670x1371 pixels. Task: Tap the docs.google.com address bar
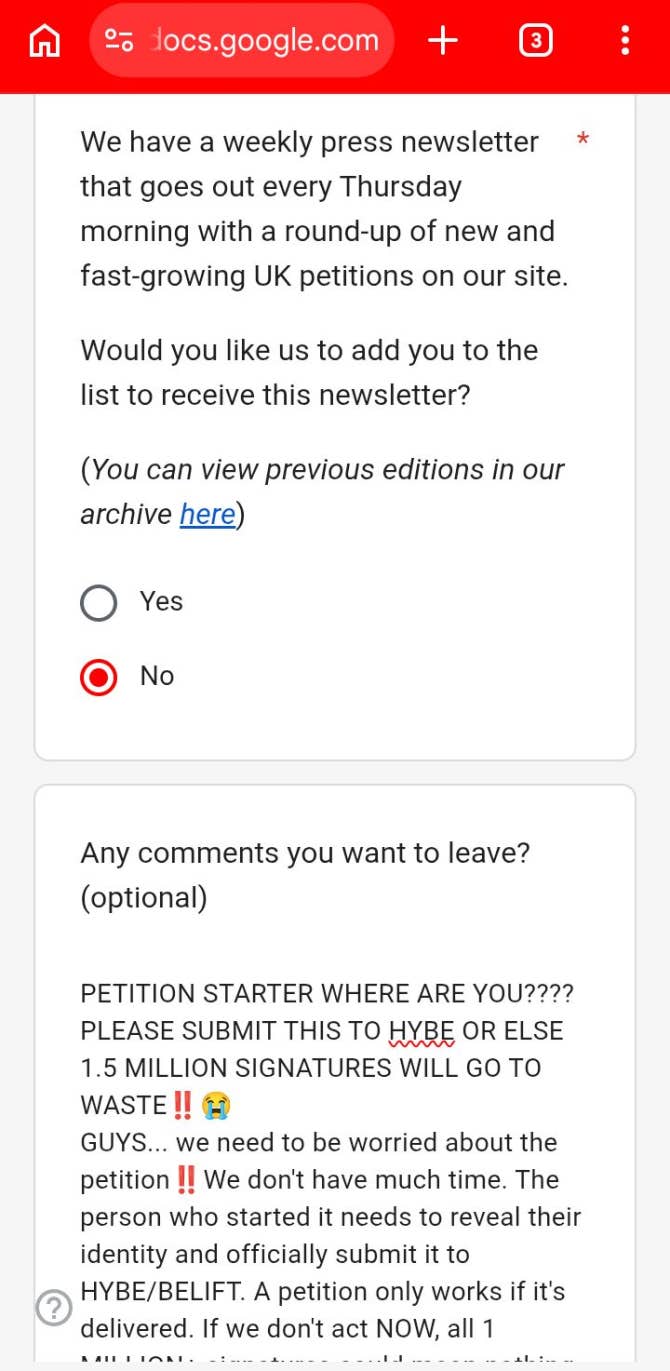[x=264, y=41]
